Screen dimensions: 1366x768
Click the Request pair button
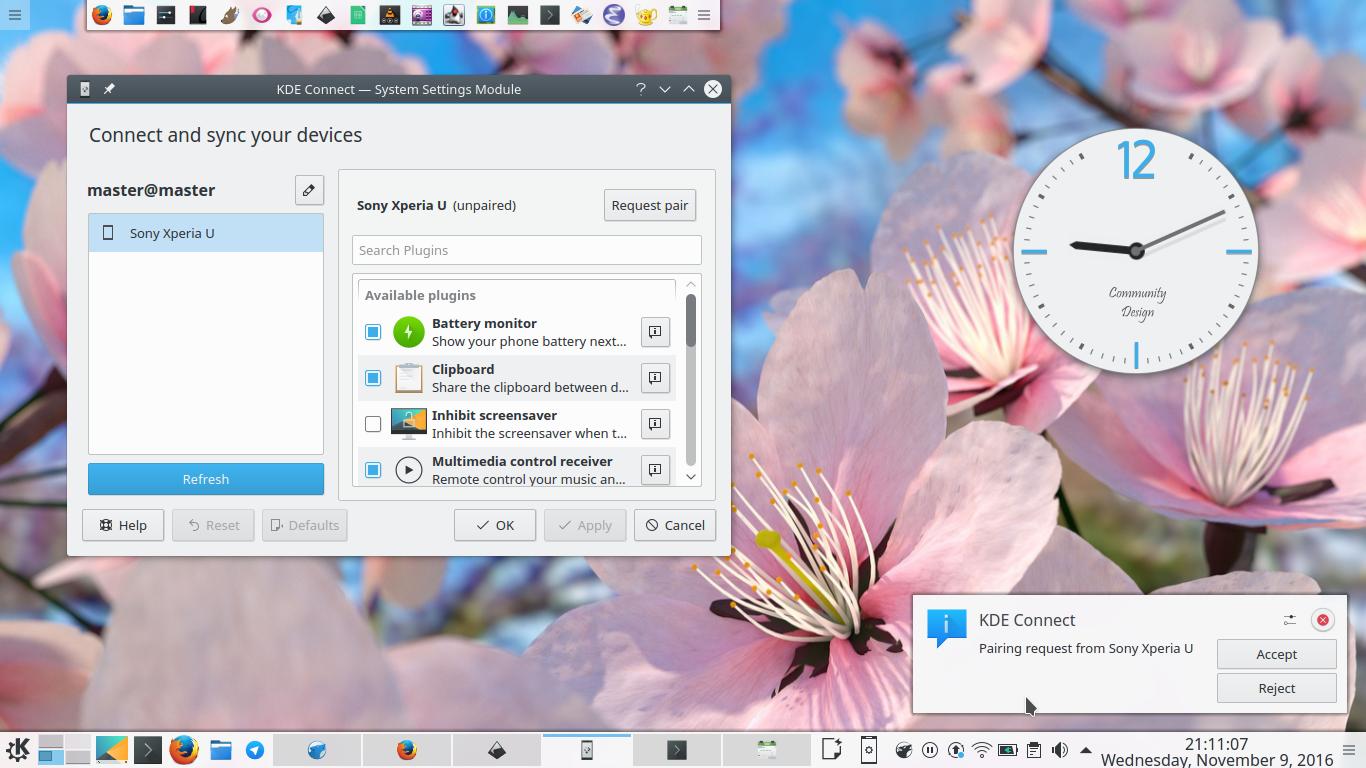click(x=649, y=205)
